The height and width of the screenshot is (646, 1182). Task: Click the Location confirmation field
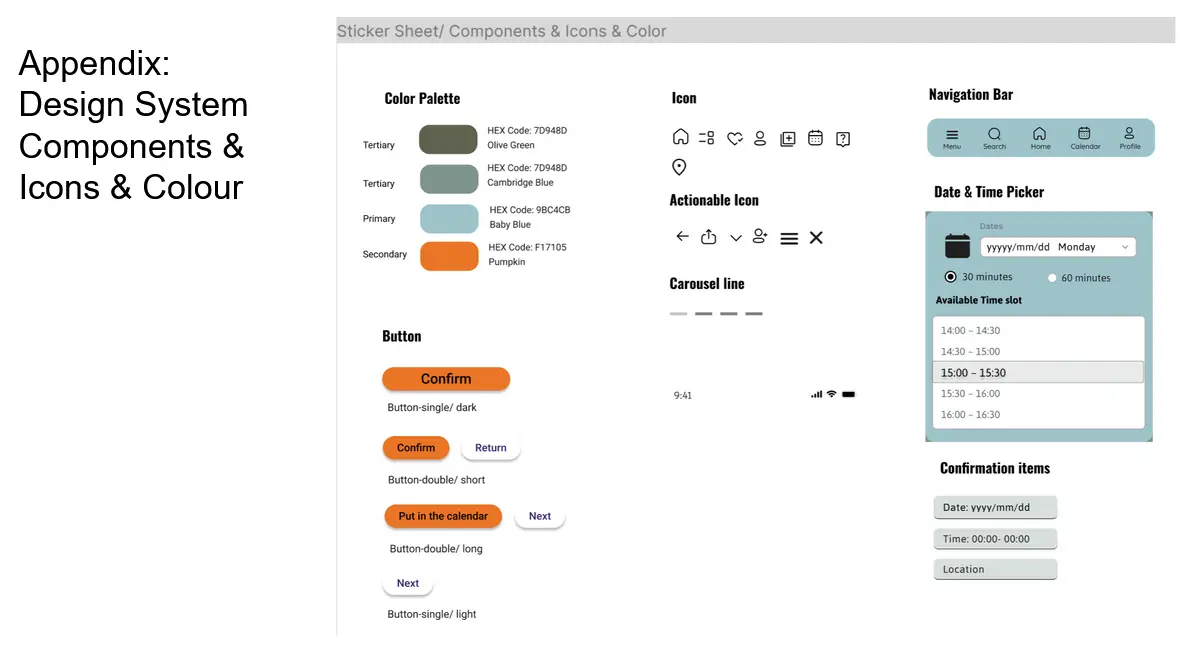pyautogui.click(x=994, y=570)
